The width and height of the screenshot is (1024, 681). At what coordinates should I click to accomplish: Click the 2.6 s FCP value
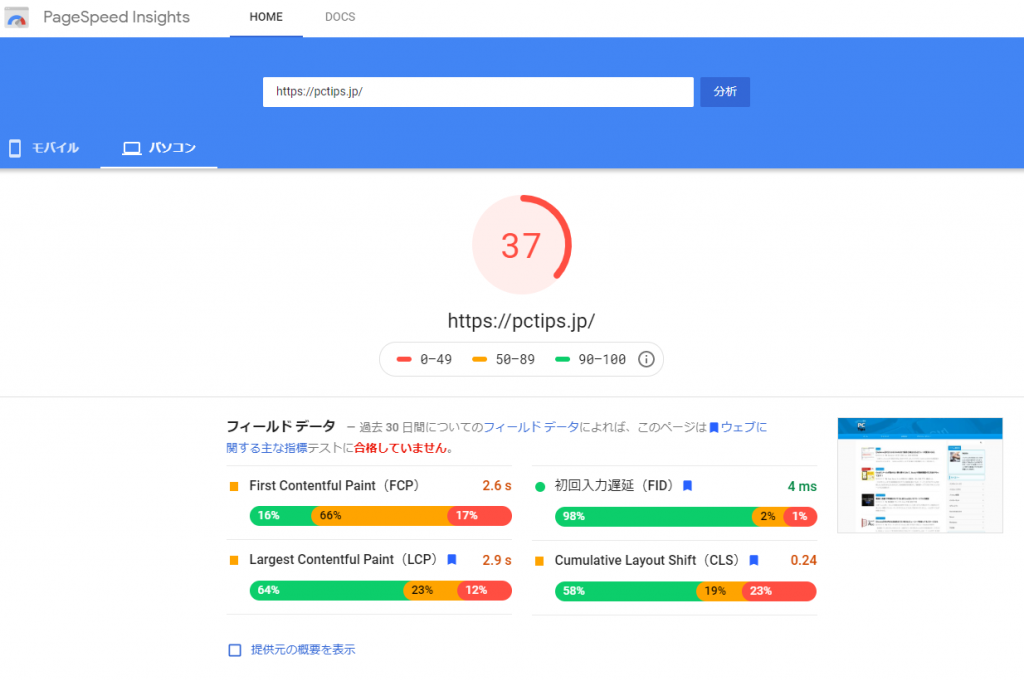[497, 486]
